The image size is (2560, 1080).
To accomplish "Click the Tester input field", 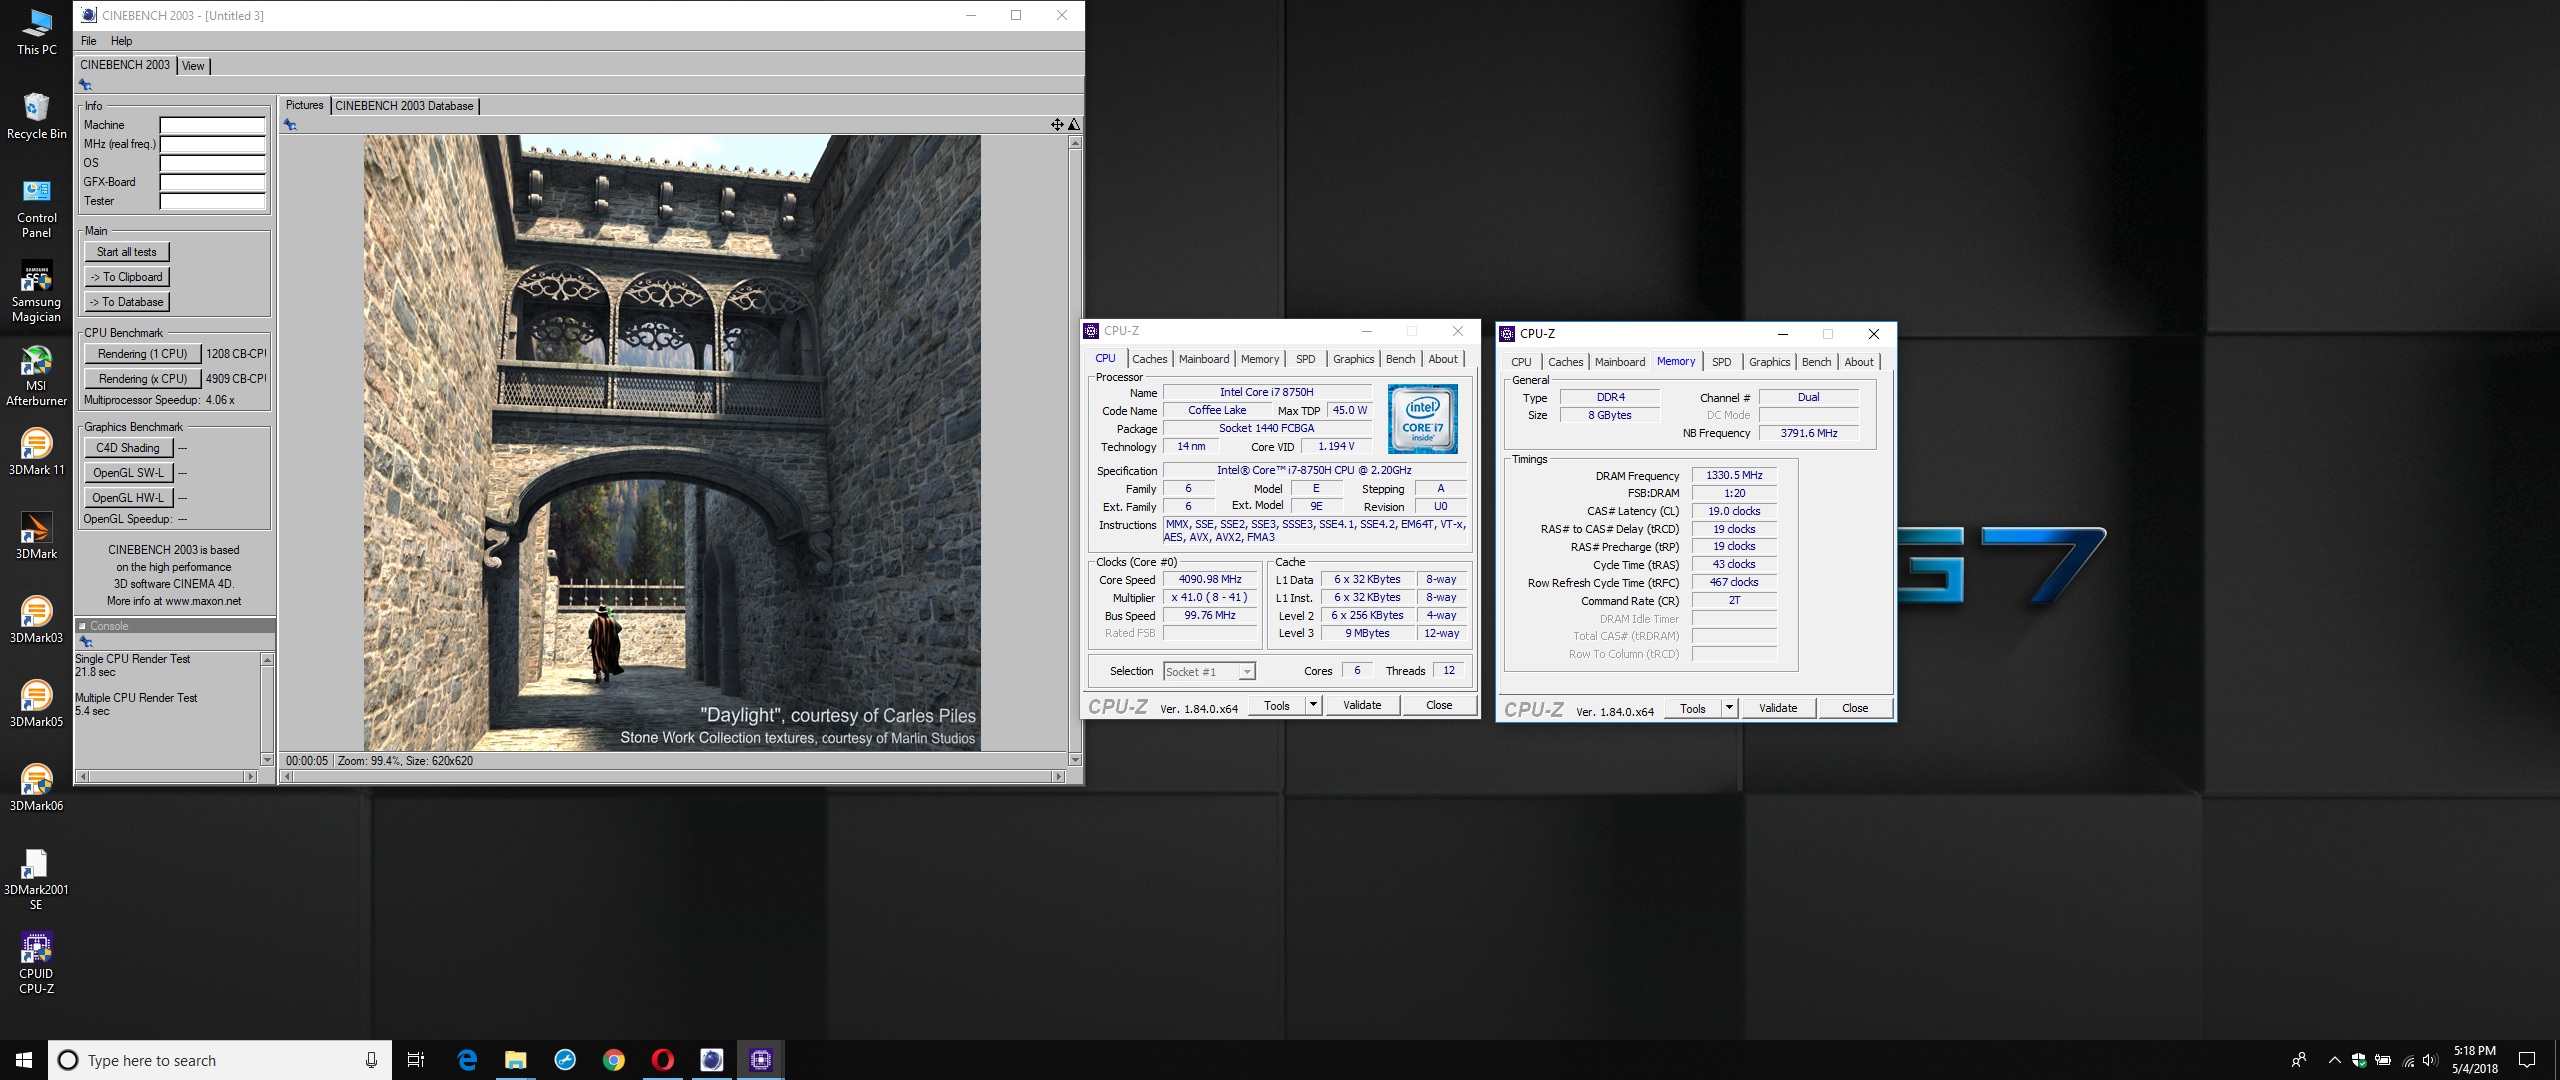I will [213, 201].
